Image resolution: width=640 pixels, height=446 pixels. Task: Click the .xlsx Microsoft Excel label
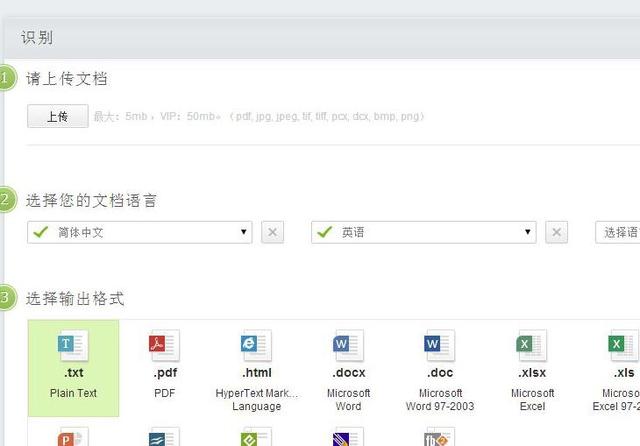pos(532,399)
